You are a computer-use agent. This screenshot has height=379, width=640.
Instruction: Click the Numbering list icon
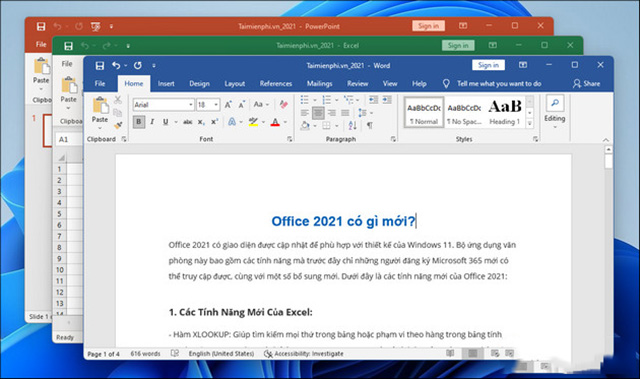coord(327,100)
